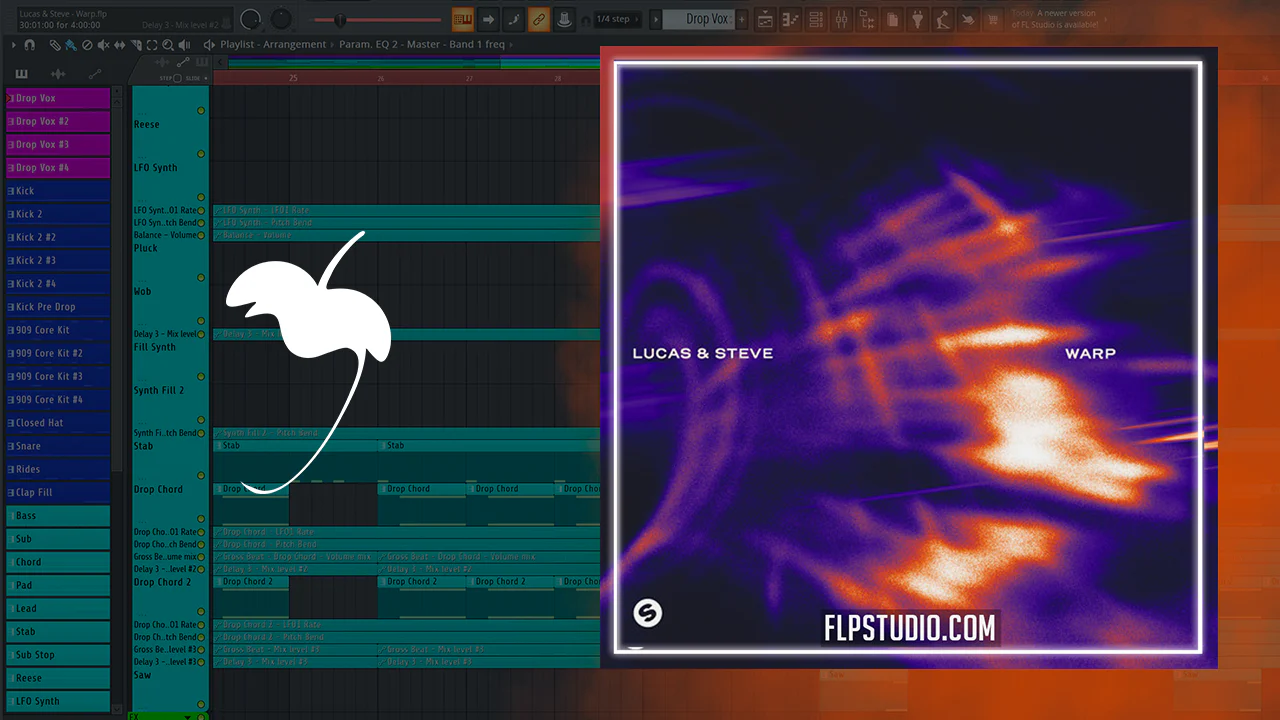The image size is (1280, 720).
Task: Click Playlist - Arrangement breadcrumb
Action: click(274, 45)
